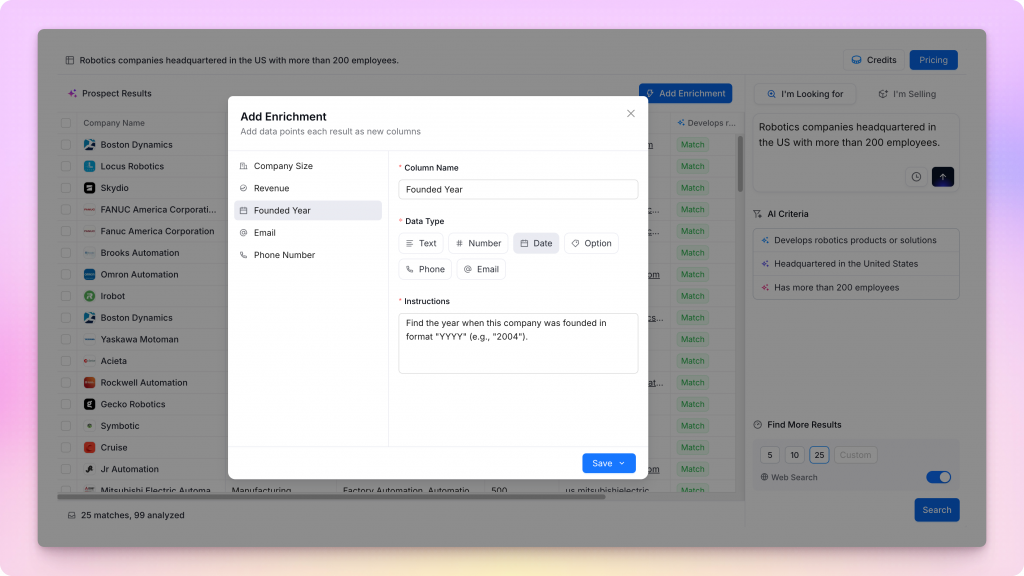Switch to the I'm Selling tab

tap(907, 94)
